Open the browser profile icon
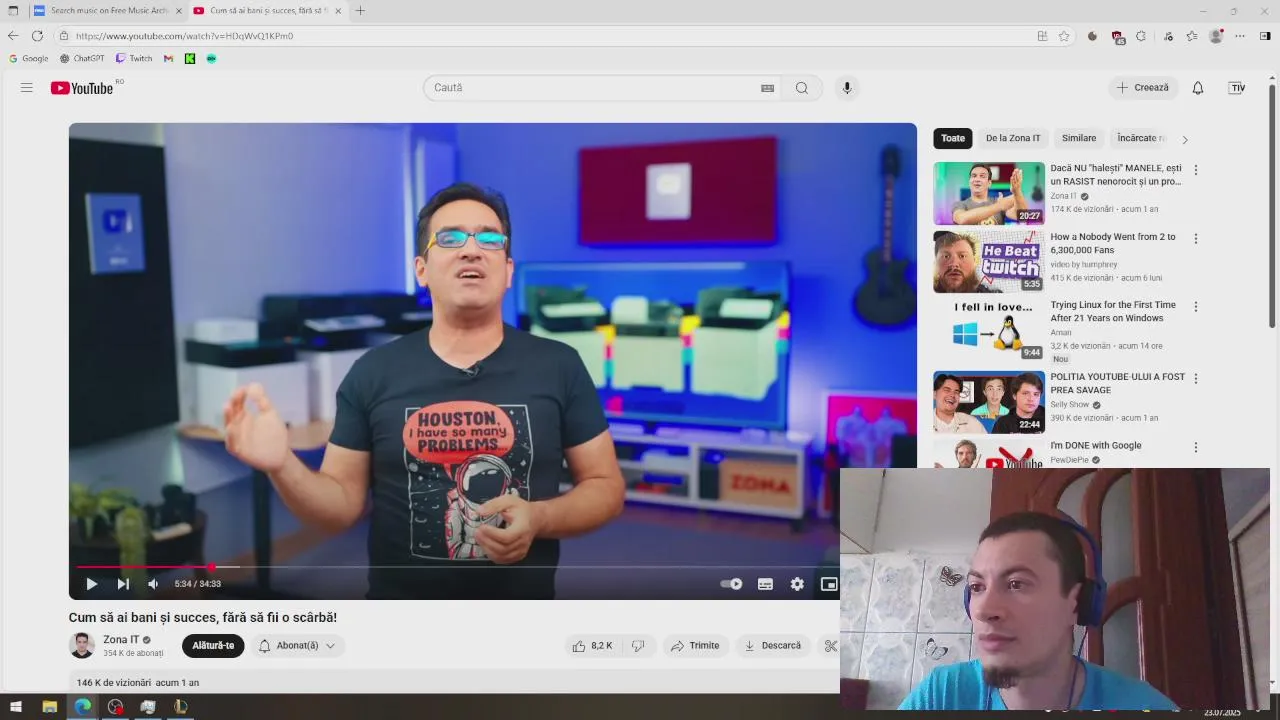1280x720 pixels. coord(1216,36)
